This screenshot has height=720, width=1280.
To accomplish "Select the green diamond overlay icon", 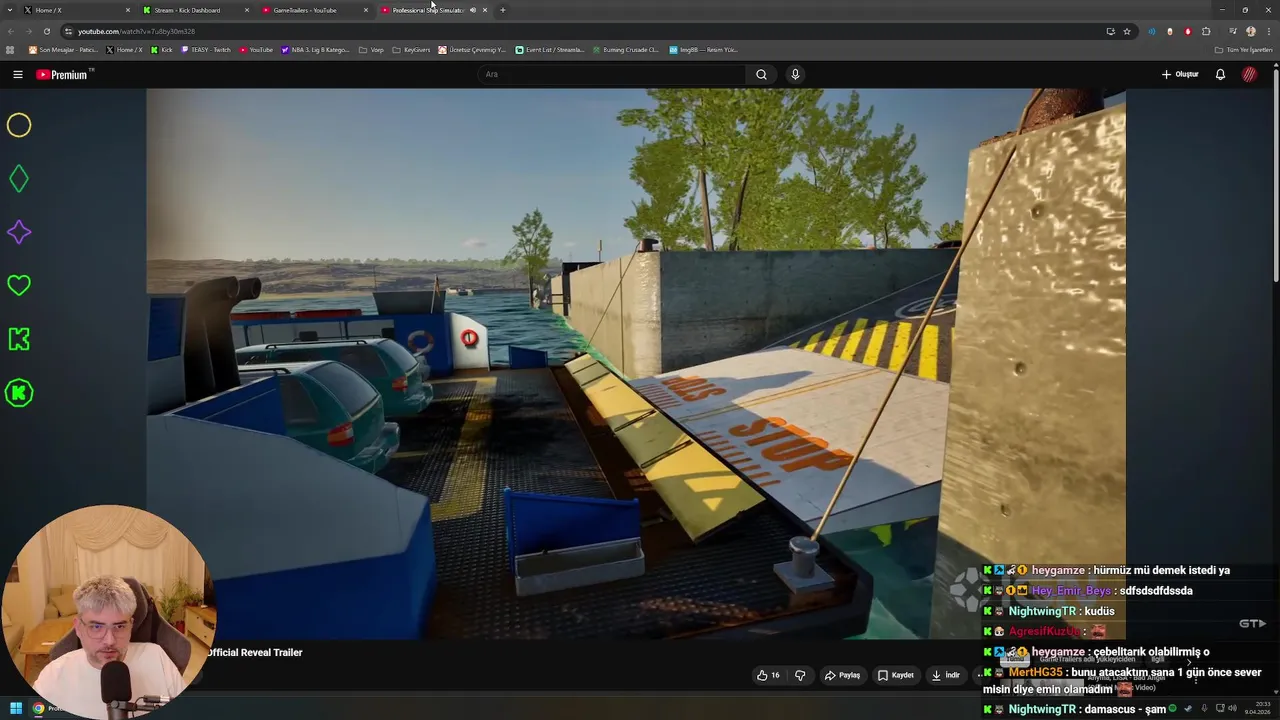I will tap(19, 179).
